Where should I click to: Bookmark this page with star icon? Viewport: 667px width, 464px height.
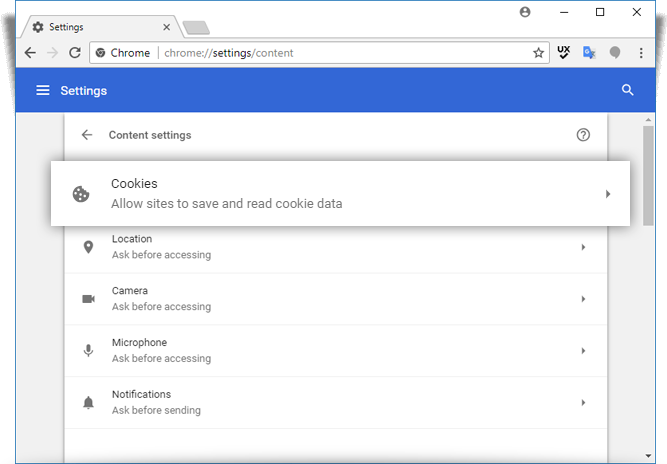539,53
